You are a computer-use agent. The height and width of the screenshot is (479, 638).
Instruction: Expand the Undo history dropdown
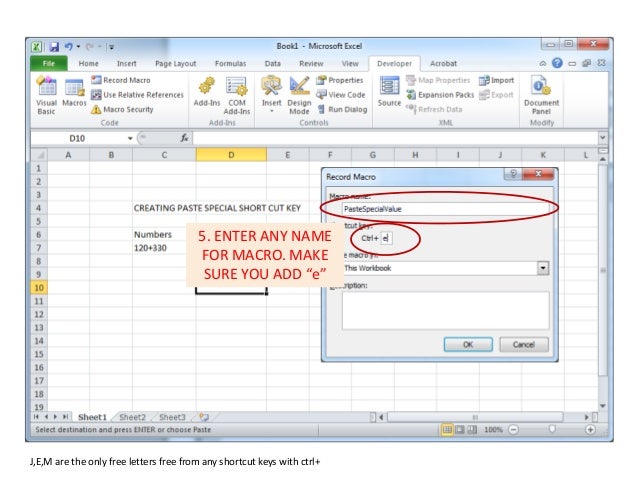click(x=78, y=47)
